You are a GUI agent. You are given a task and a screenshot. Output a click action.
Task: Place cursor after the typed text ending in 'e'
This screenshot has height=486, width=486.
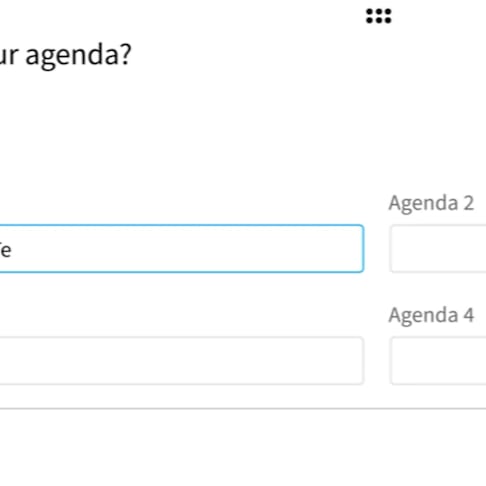pyautogui.click(x=12, y=251)
